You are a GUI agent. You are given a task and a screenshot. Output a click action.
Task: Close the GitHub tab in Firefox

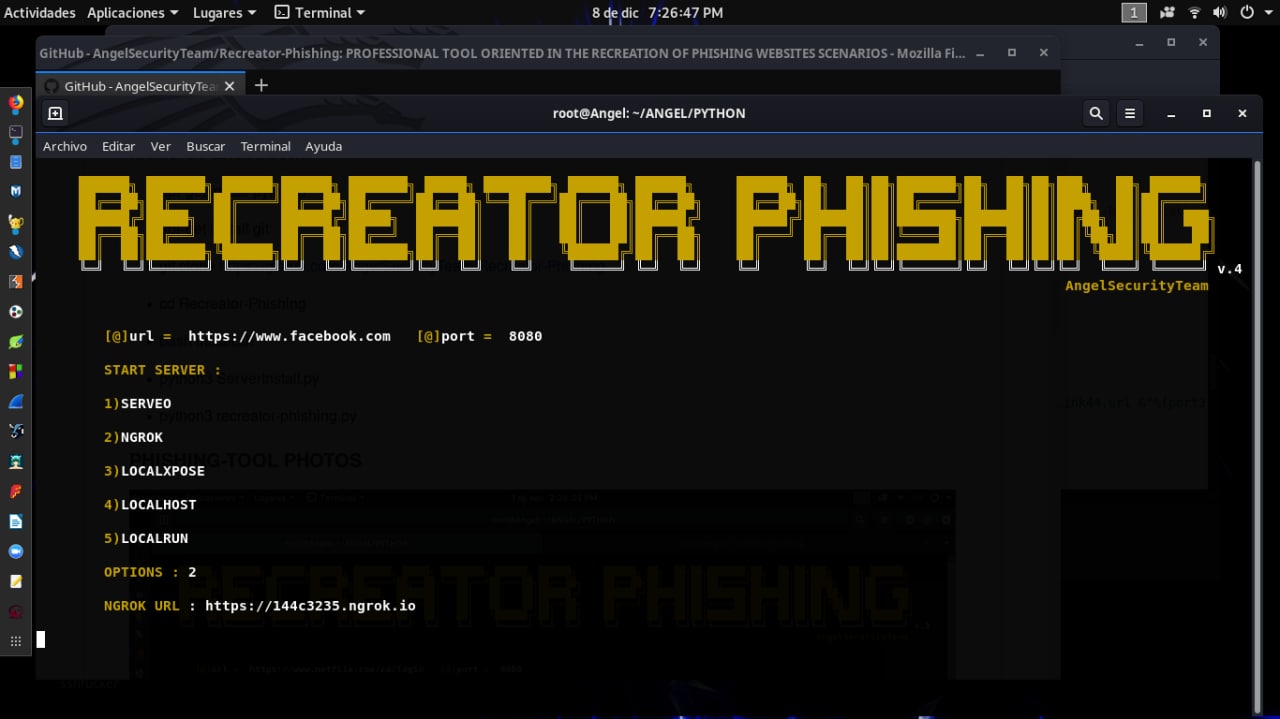[x=229, y=86]
